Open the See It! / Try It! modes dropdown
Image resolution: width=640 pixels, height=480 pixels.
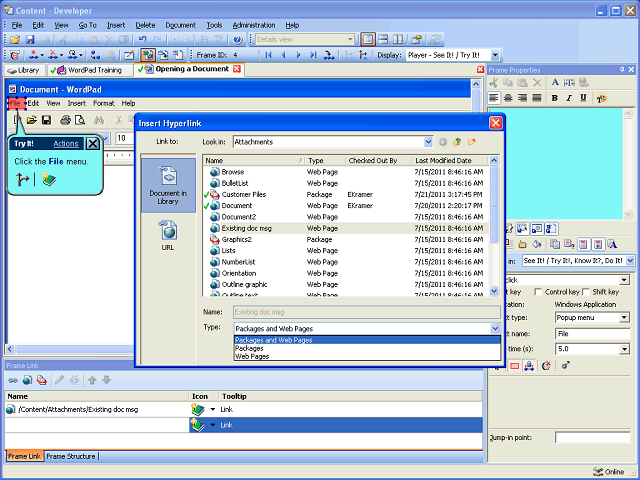630,260
